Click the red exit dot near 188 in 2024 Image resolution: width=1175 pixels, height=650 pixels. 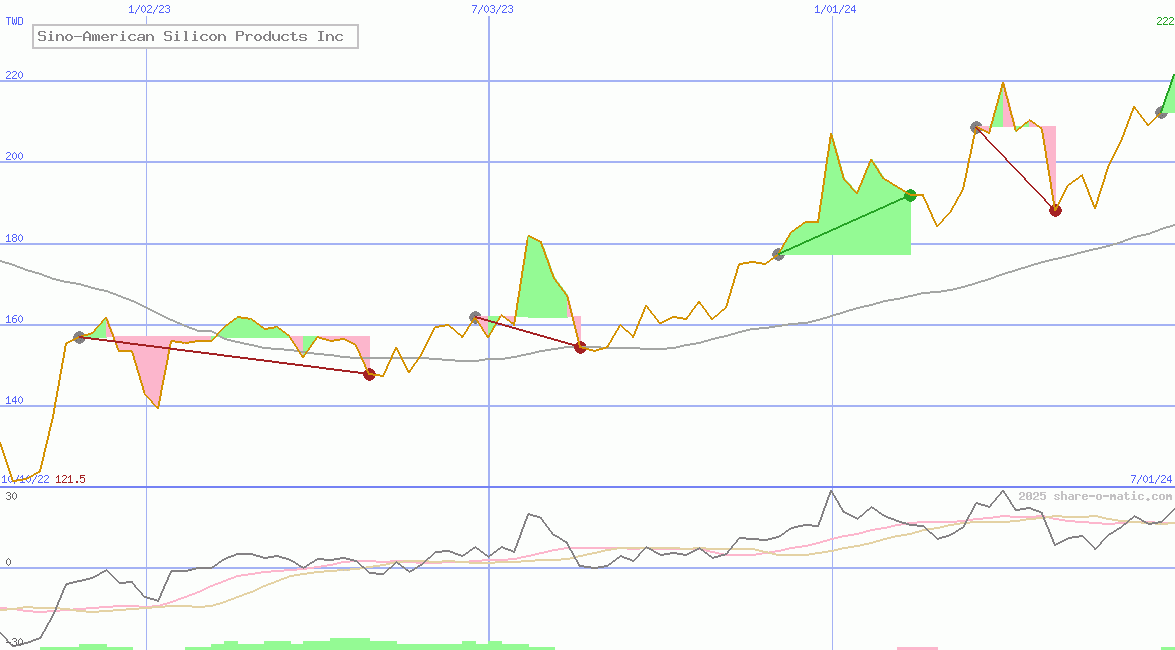tap(1055, 210)
